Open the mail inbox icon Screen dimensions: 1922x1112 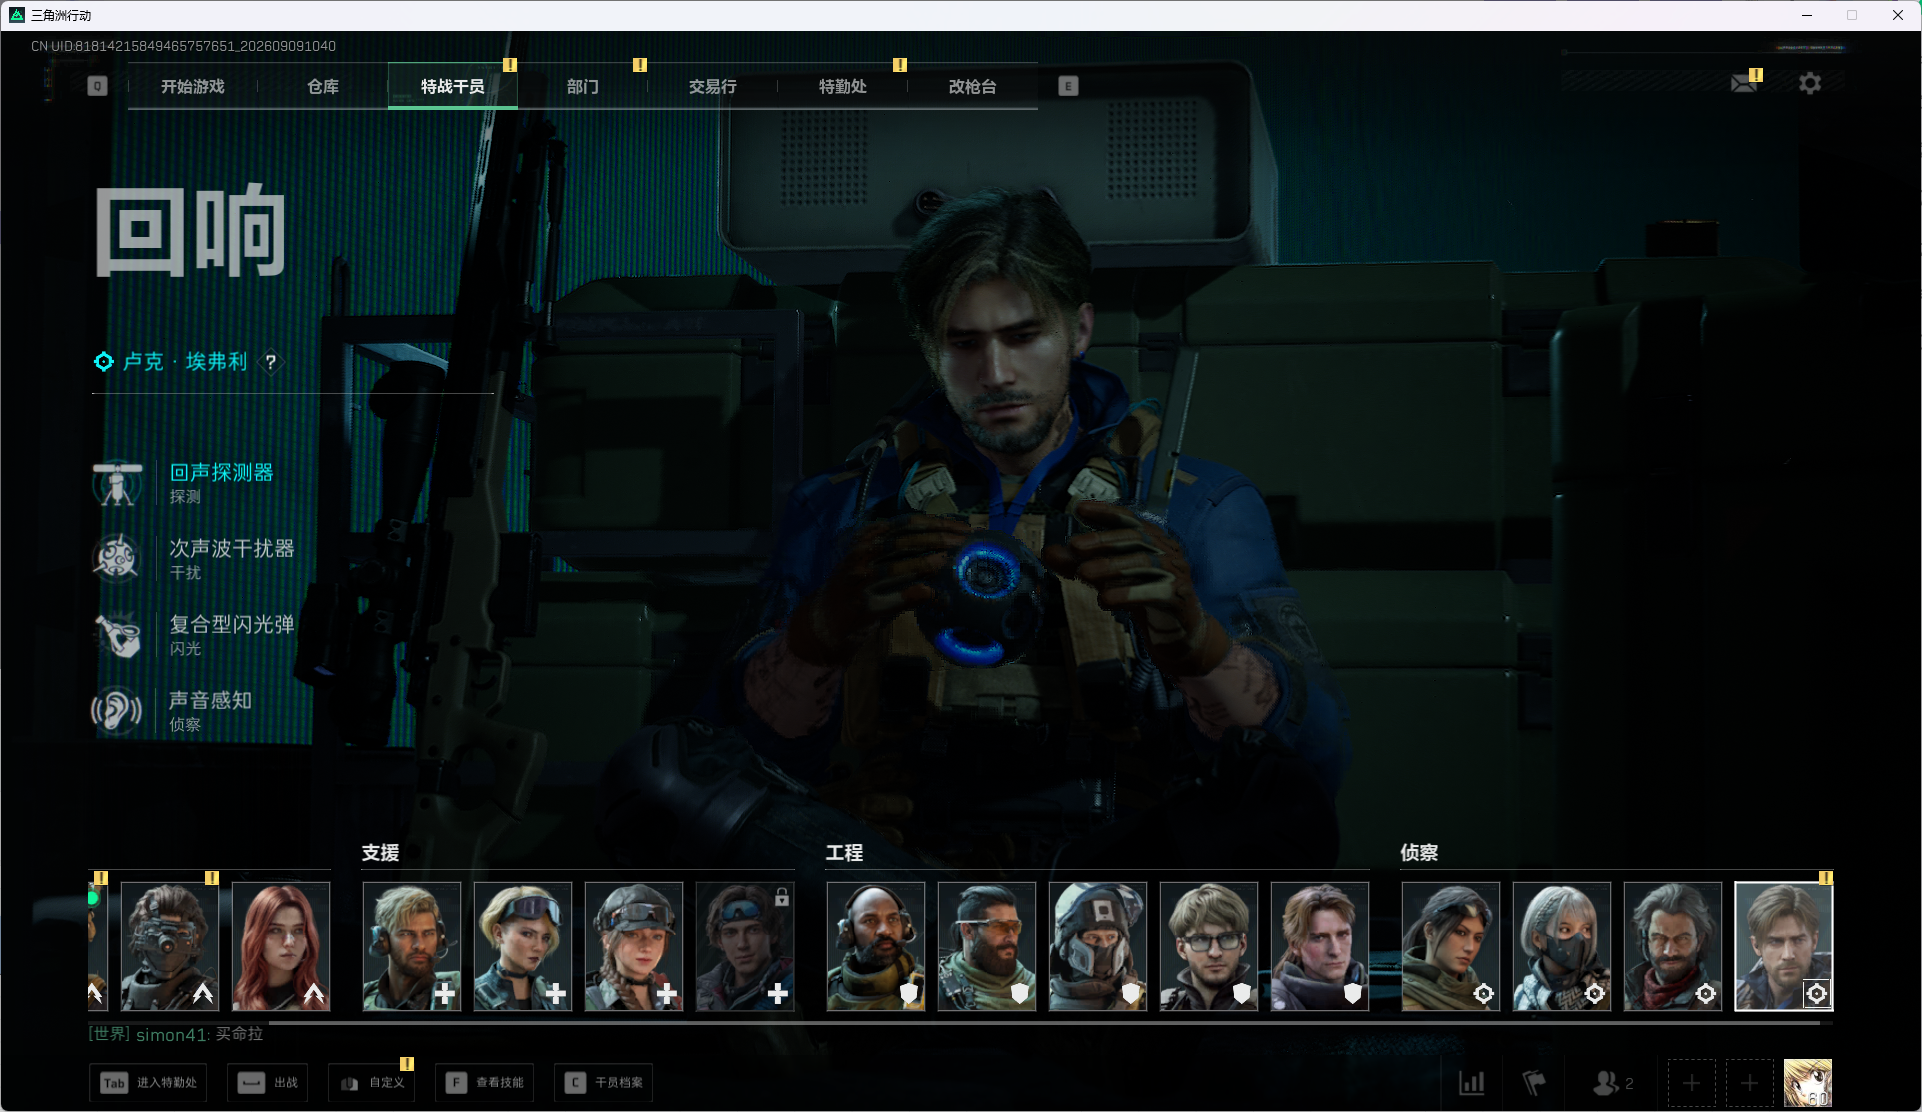[x=1745, y=82]
